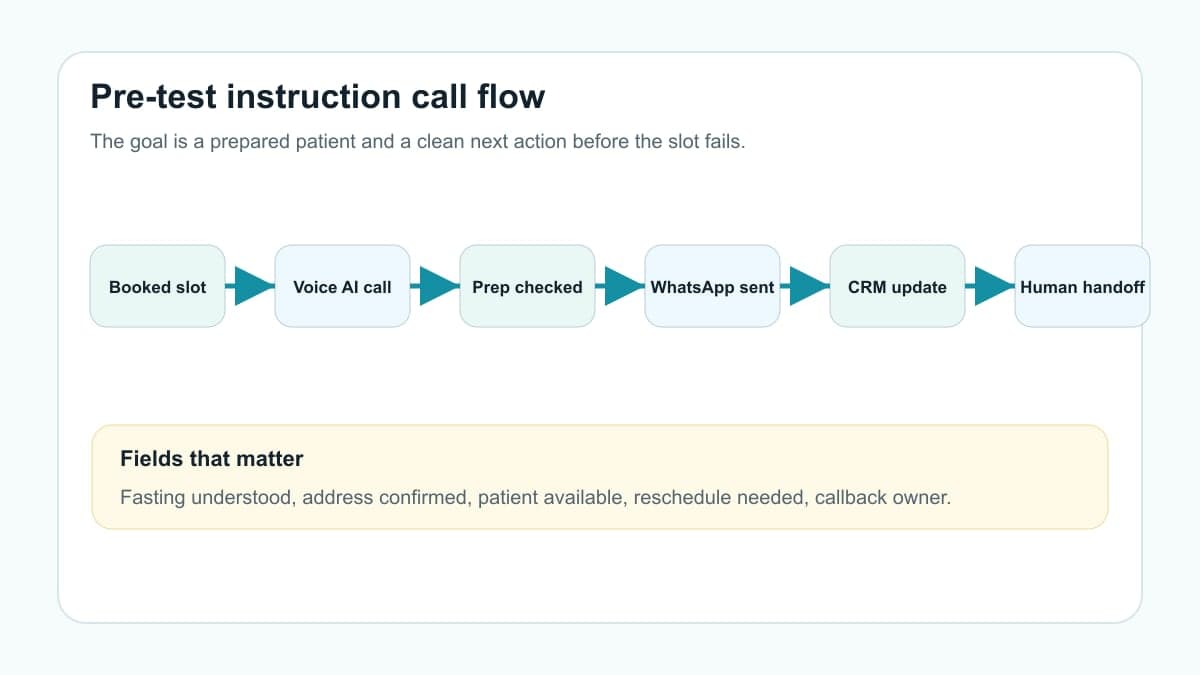
Task: Click the subtitle about a prepared patient
Action: pyautogui.click(x=418, y=141)
